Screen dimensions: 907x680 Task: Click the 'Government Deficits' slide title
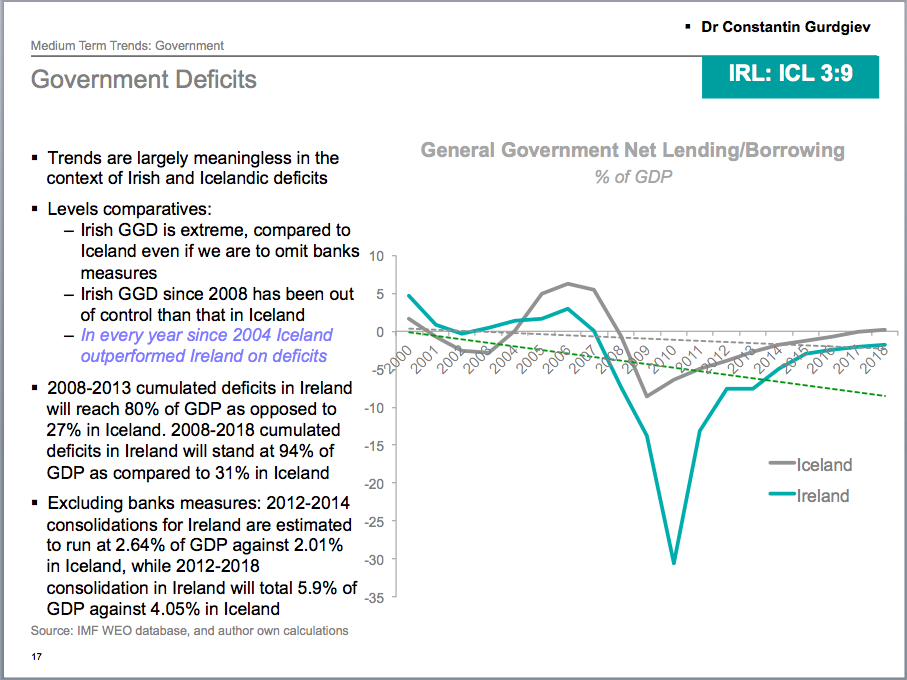143,79
